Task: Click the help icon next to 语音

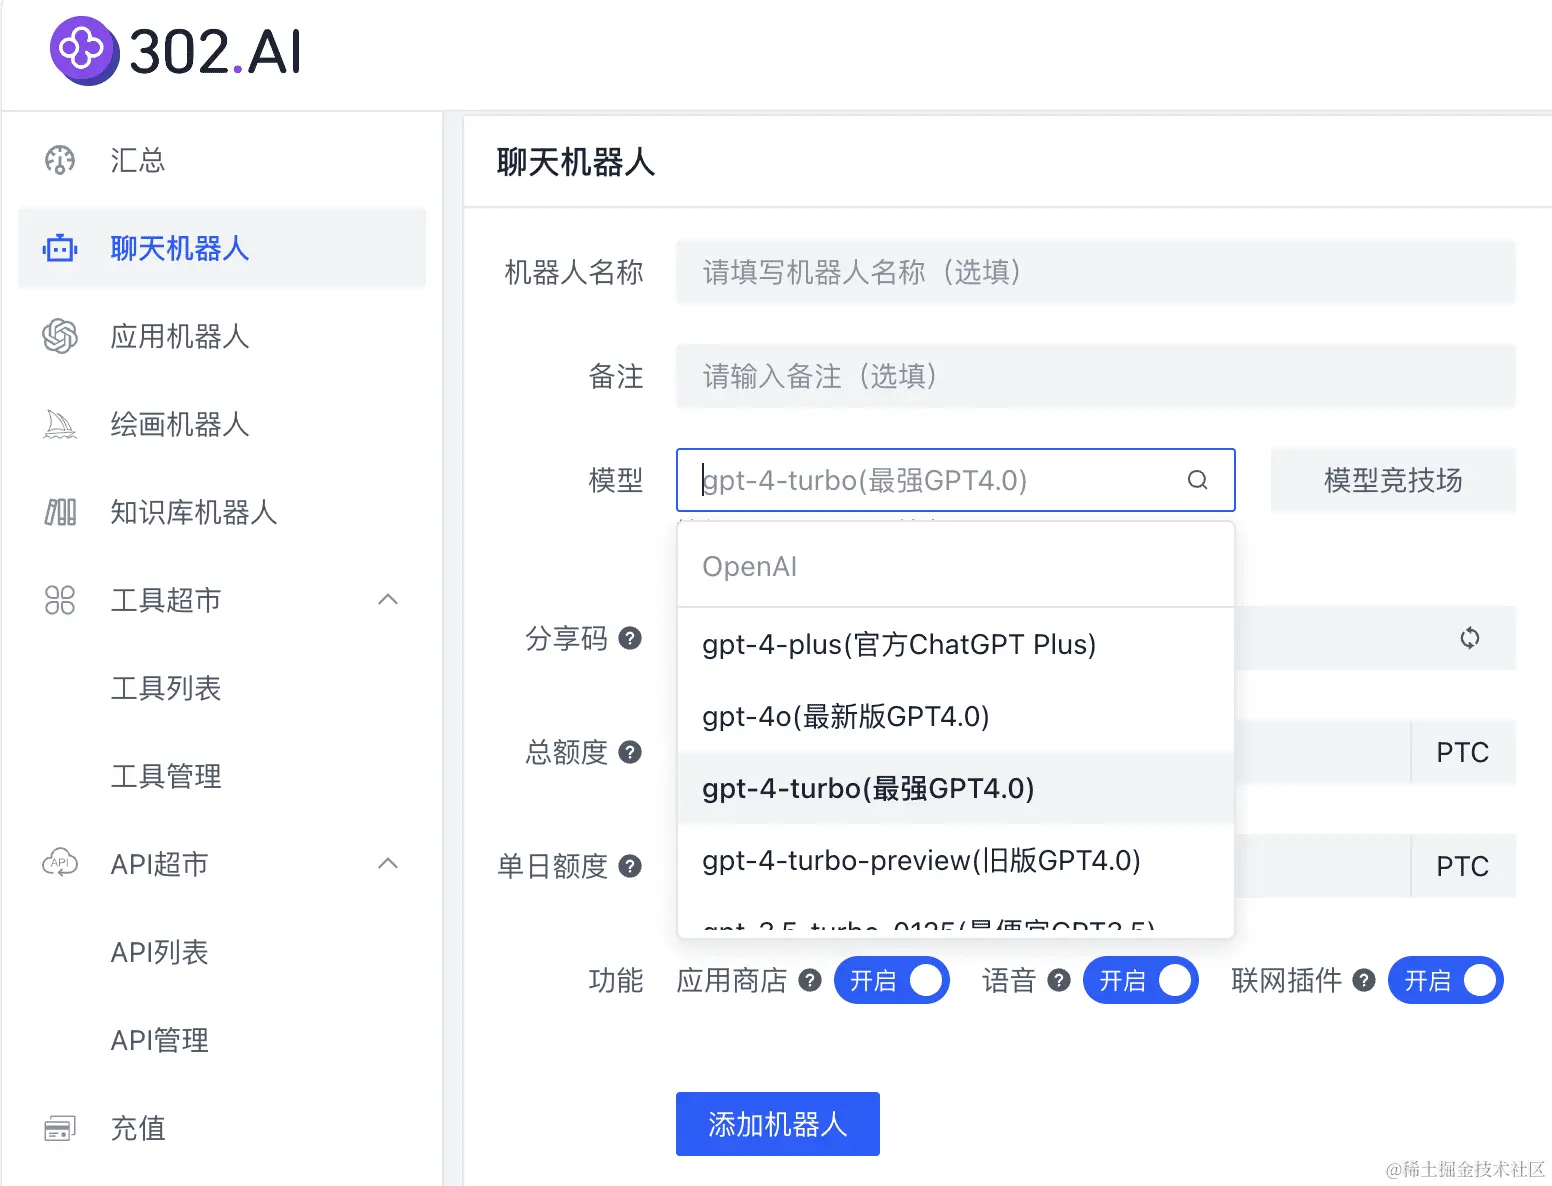Action: [1059, 980]
